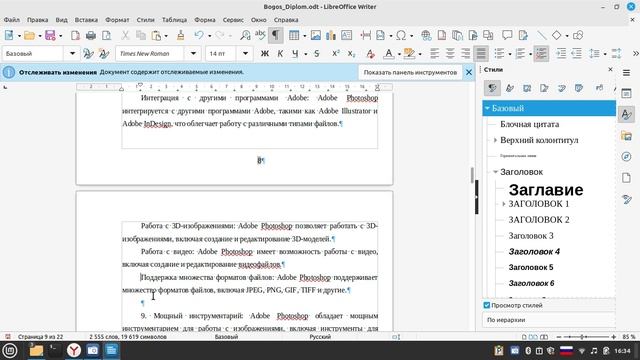The height and width of the screenshot is (360, 640).
Task: Toggle Italic formatting К
Action: tap(280, 53)
